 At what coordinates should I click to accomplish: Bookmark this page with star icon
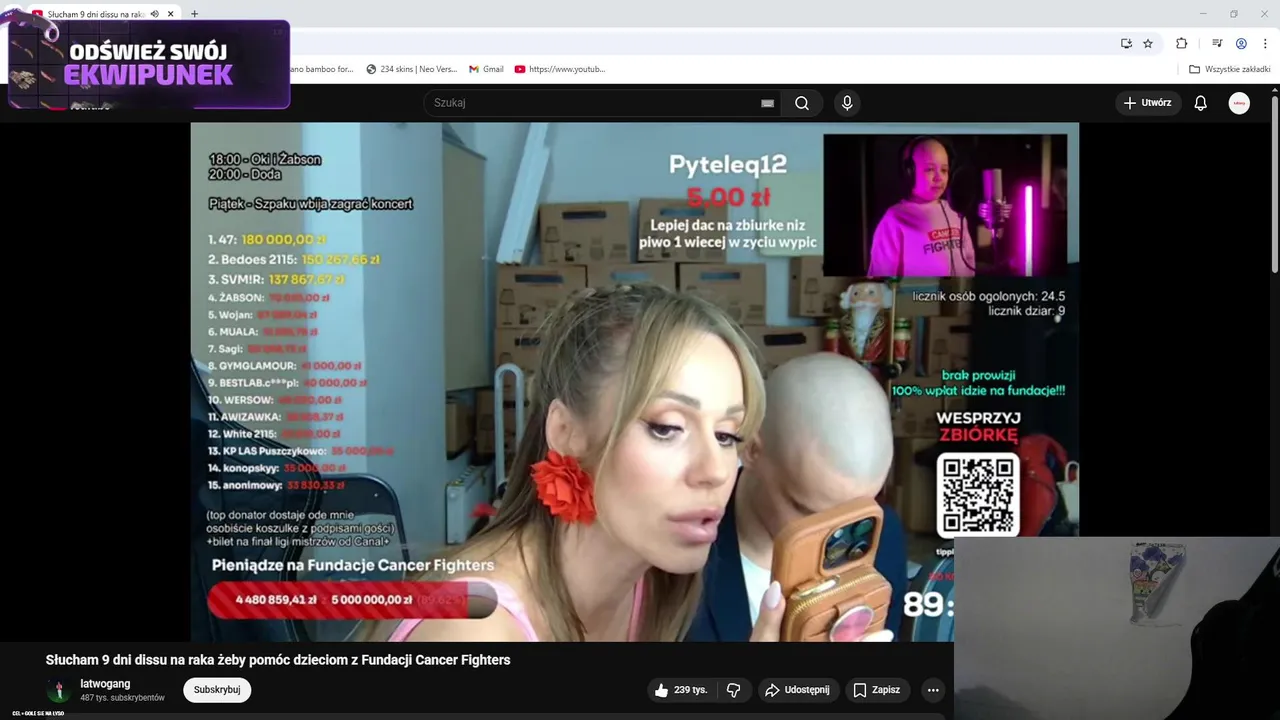pyautogui.click(x=1148, y=43)
